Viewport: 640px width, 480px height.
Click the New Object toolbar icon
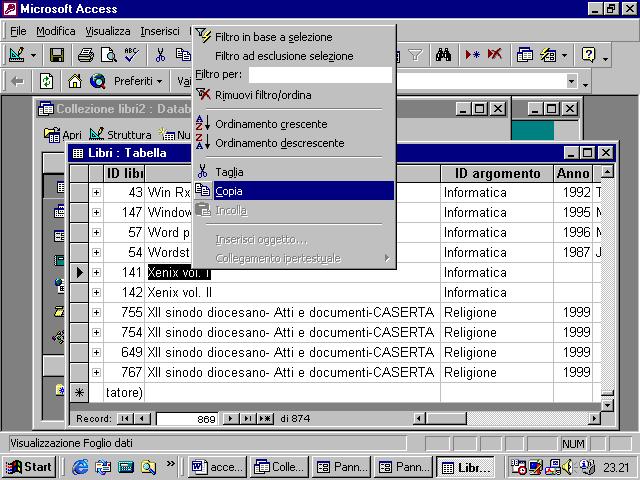(548, 55)
